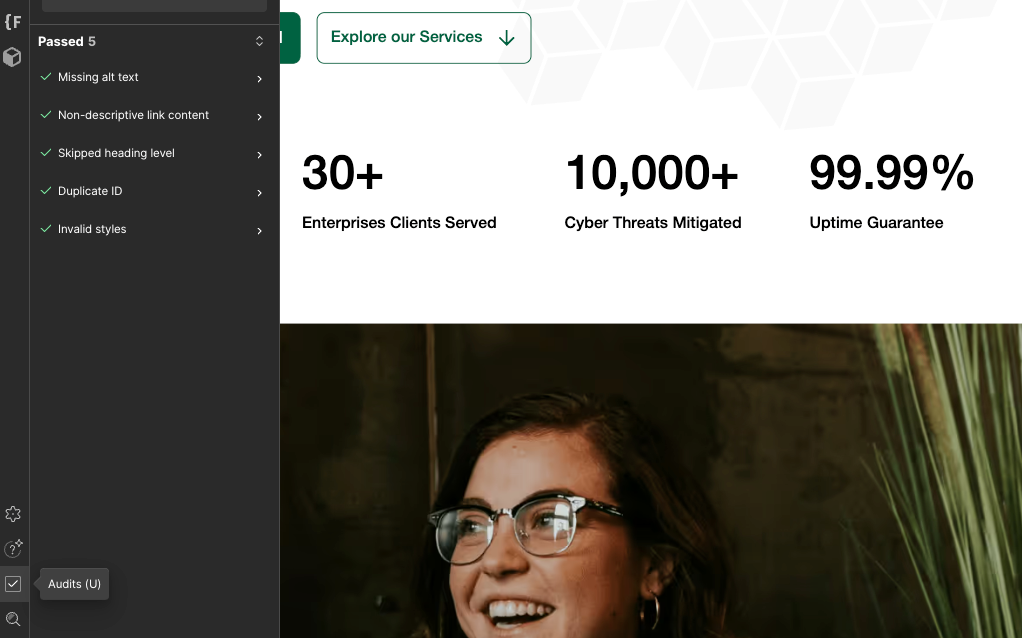Click the green check beside Missing alt text
The image size is (1022, 638).
click(46, 77)
